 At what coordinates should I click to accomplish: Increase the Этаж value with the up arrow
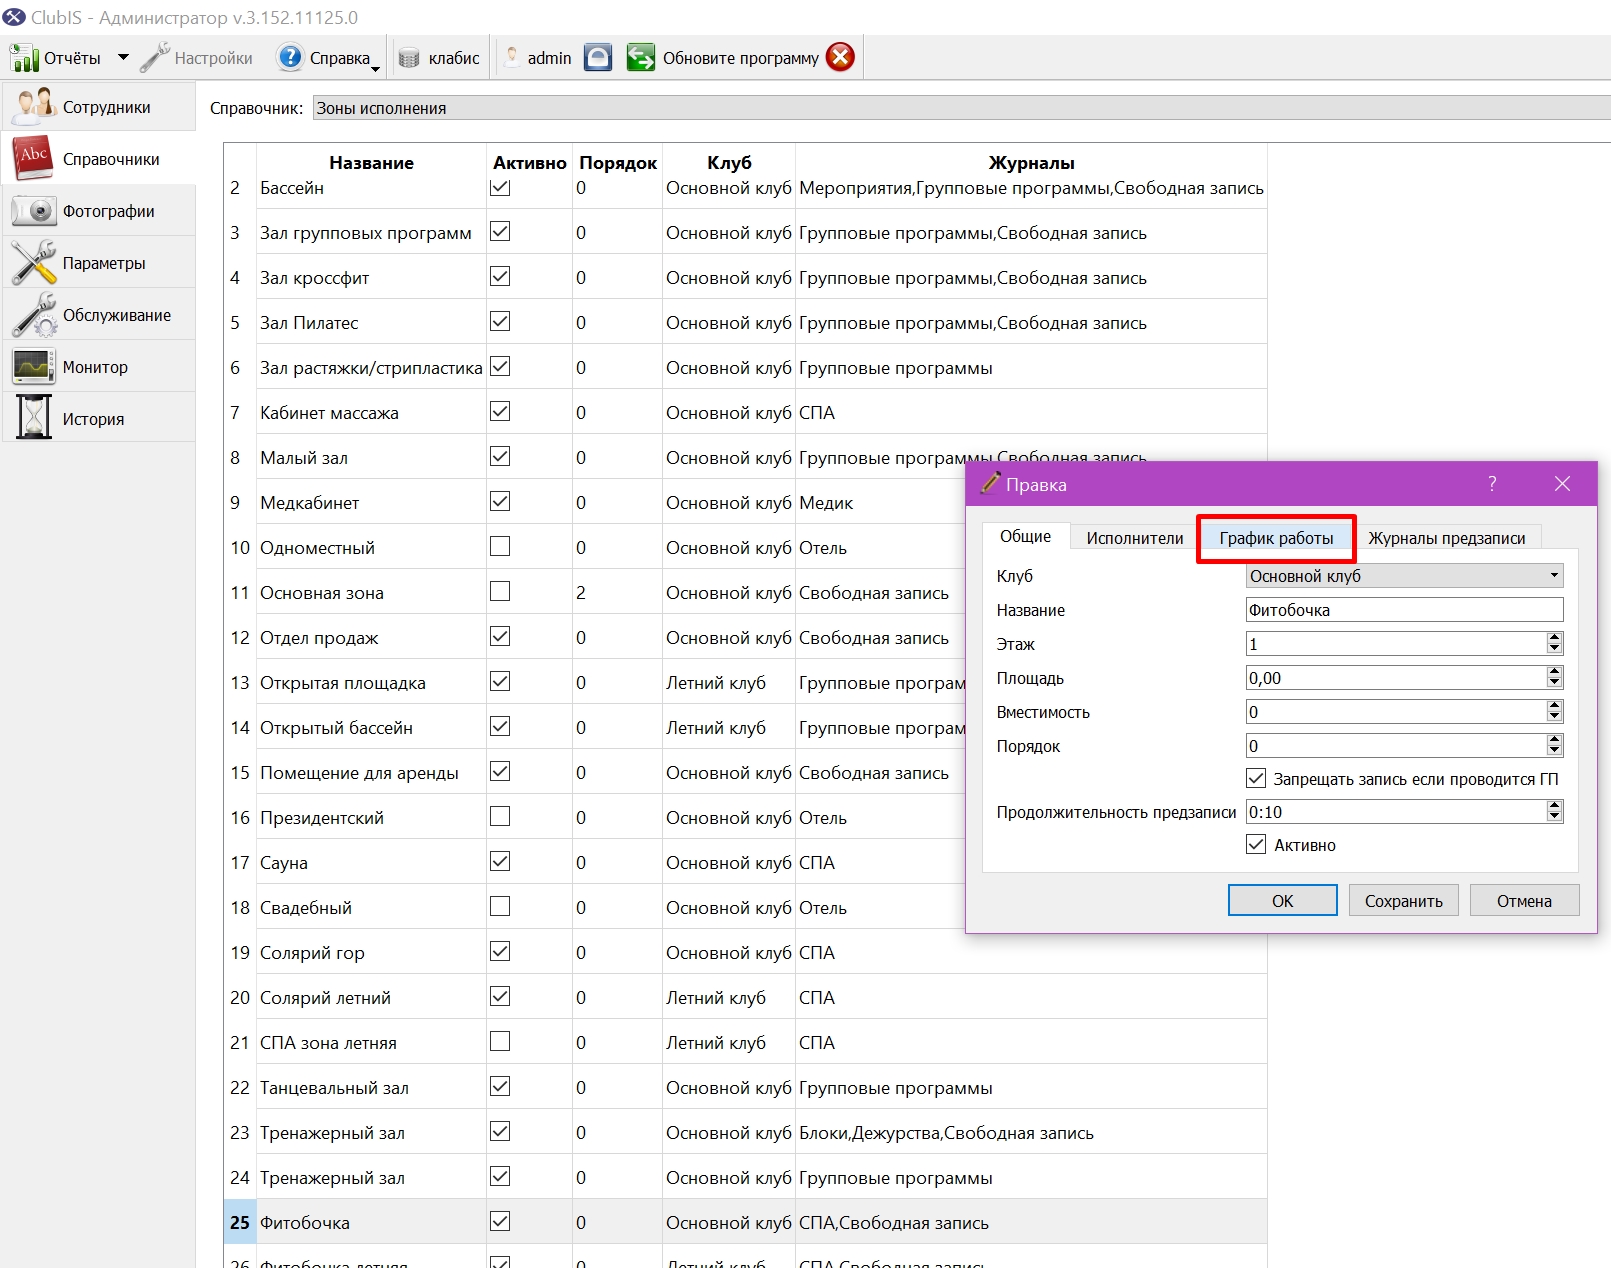1554,638
